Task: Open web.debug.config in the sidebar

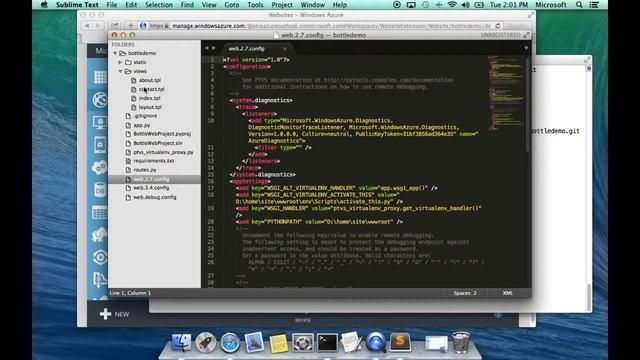Action: point(155,197)
